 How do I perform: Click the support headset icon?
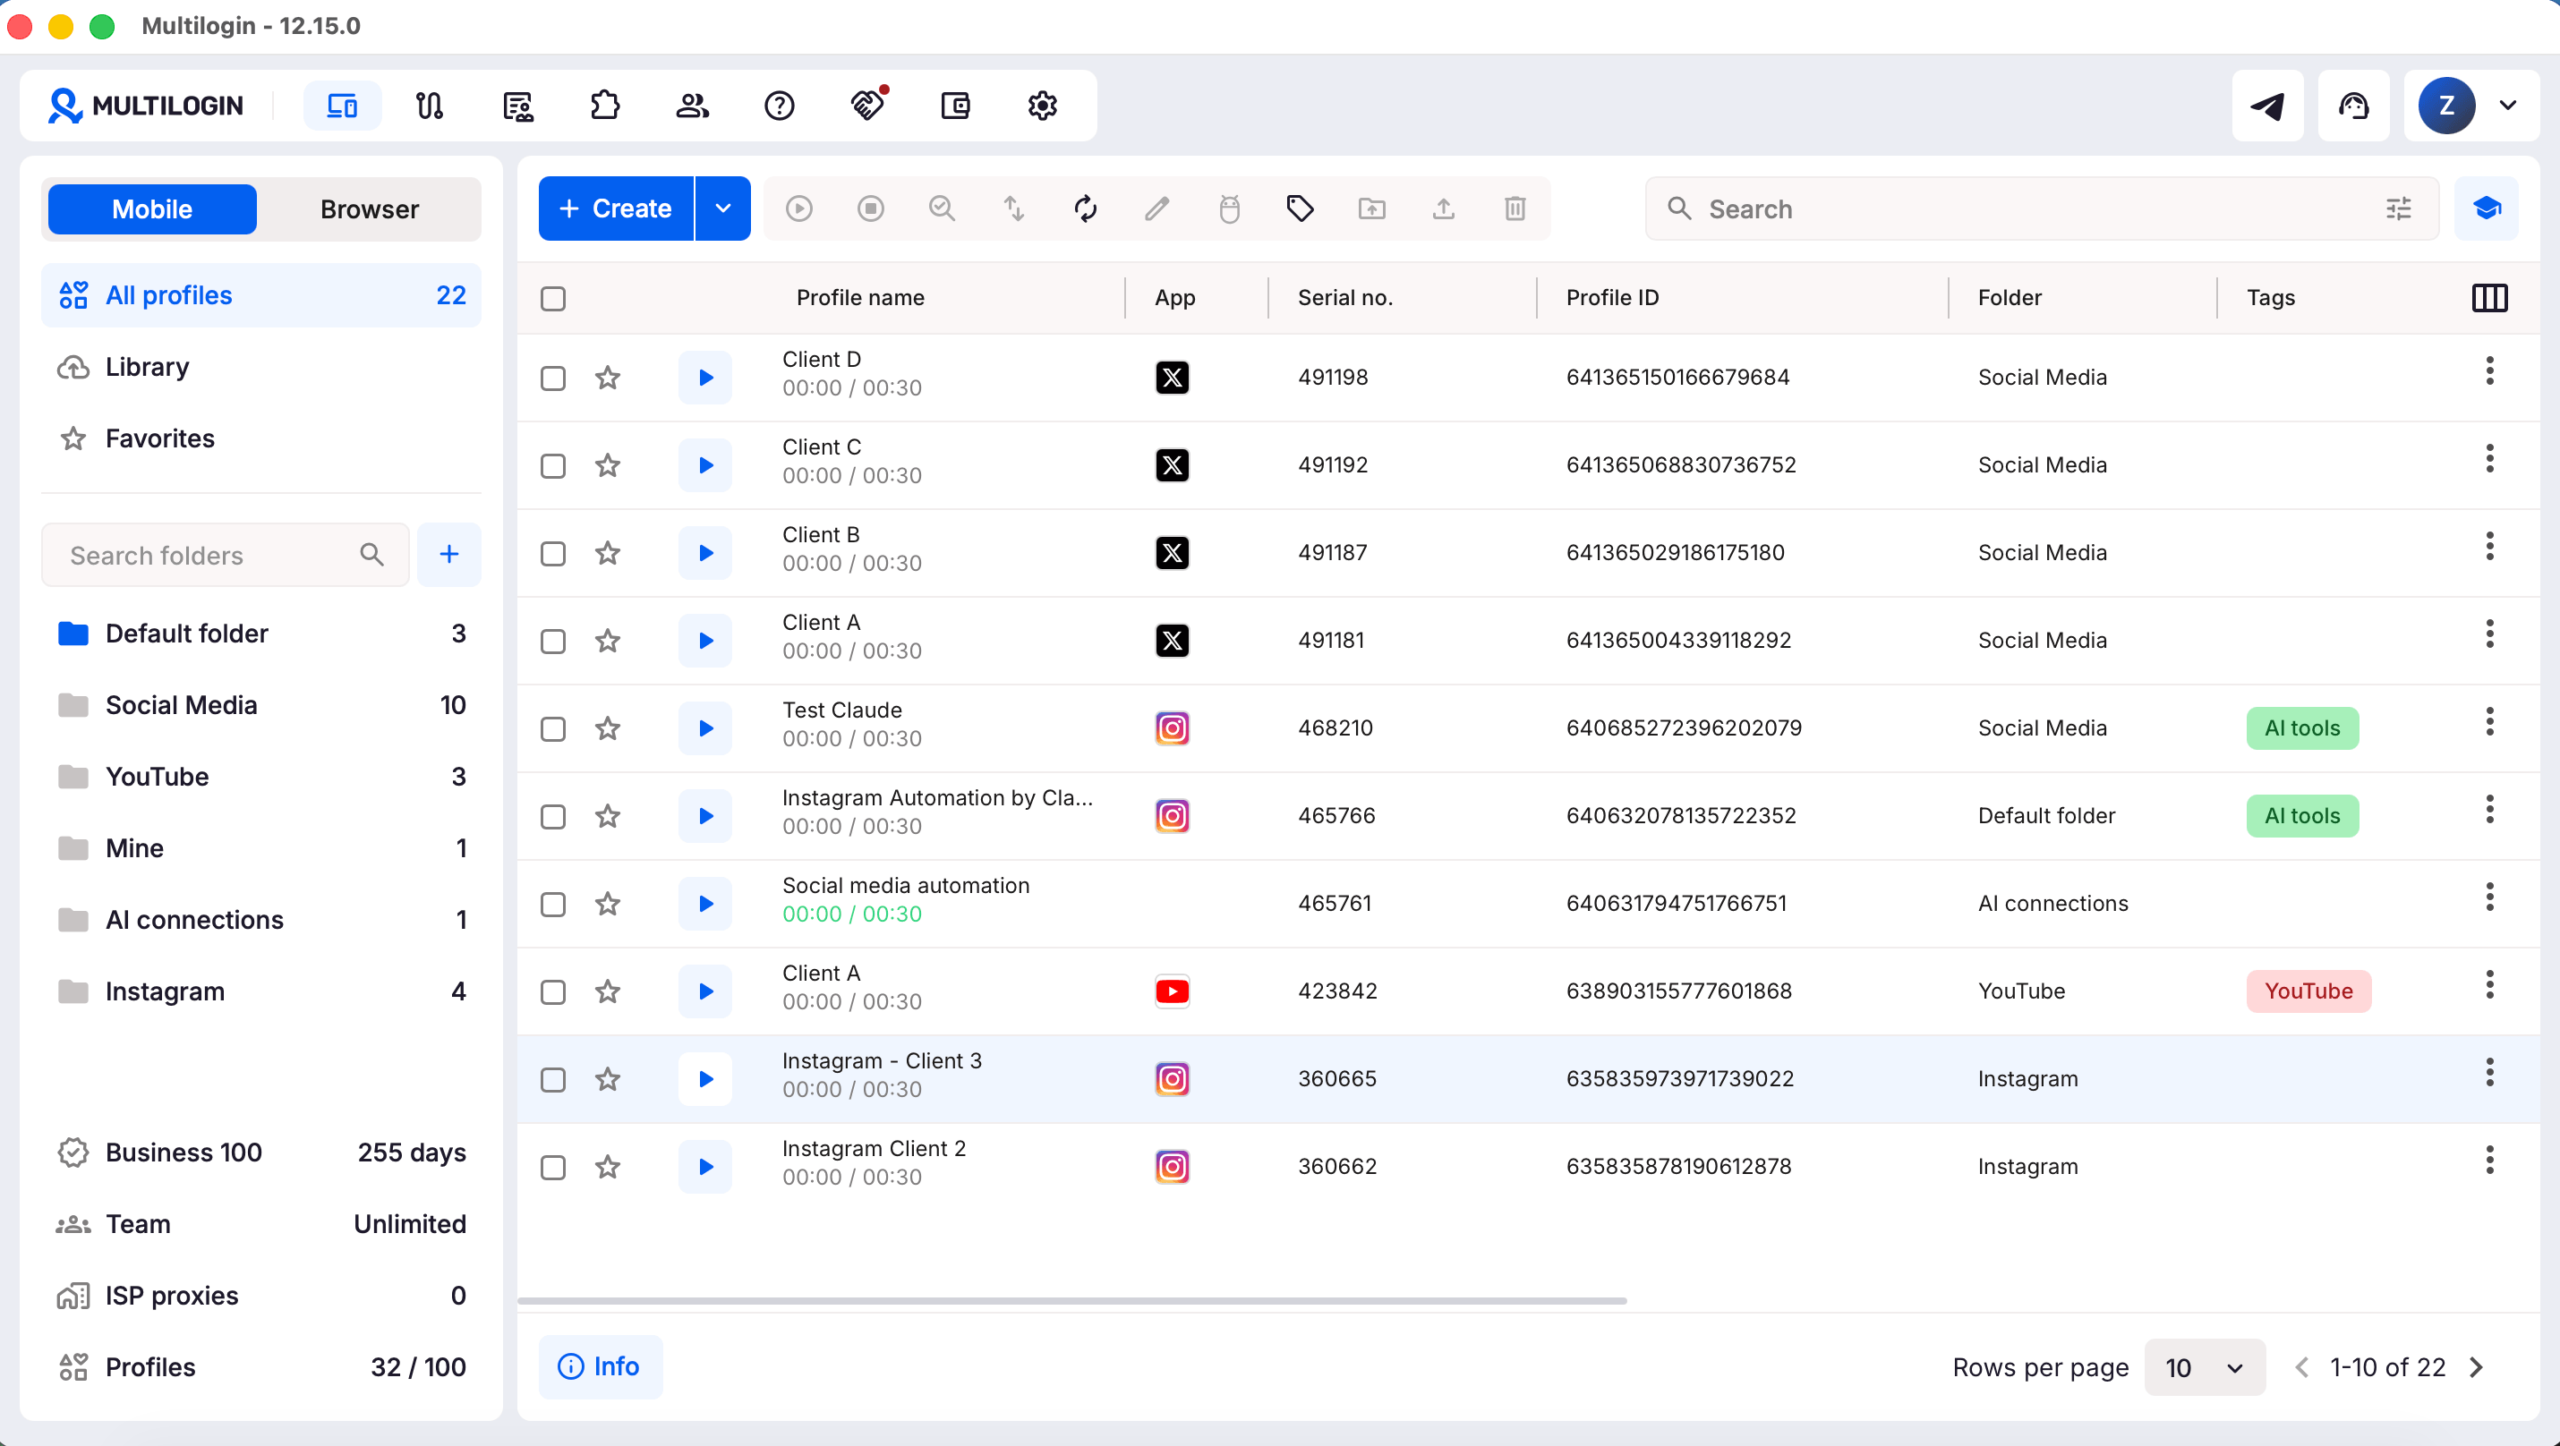click(2353, 105)
